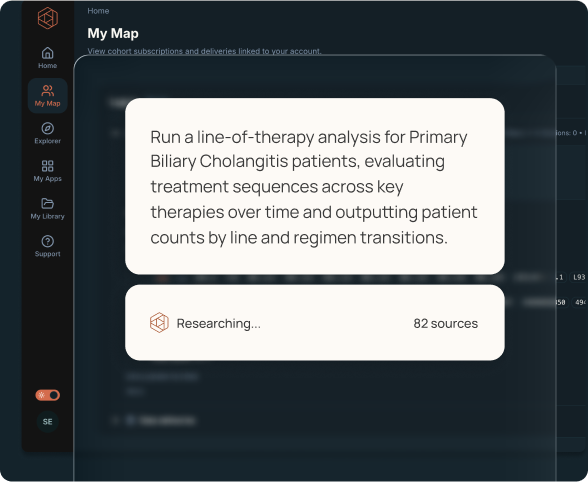Click the Researching status text

coord(219,323)
